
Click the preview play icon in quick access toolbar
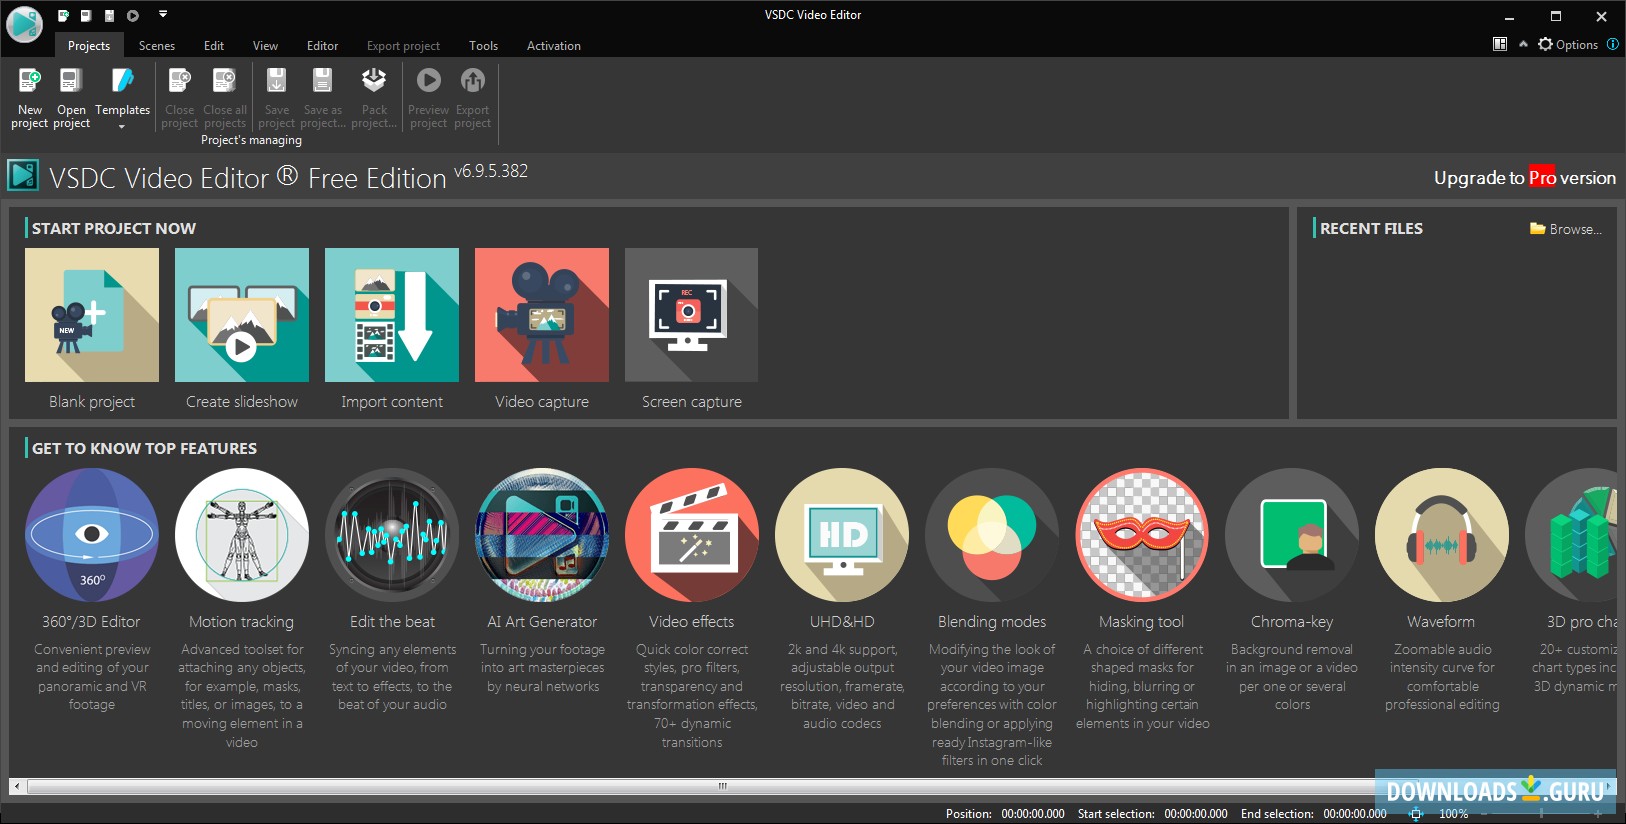pyautogui.click(x=133, y=15)
